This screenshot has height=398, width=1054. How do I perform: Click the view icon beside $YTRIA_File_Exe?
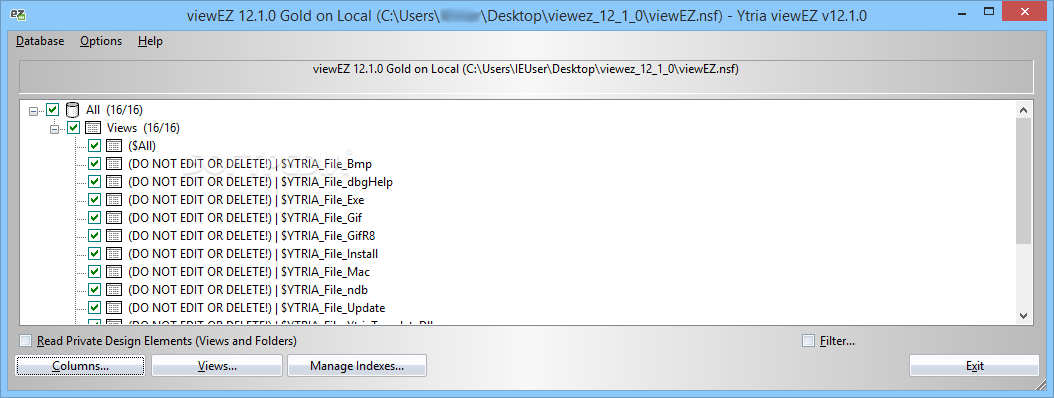(114, 200)
